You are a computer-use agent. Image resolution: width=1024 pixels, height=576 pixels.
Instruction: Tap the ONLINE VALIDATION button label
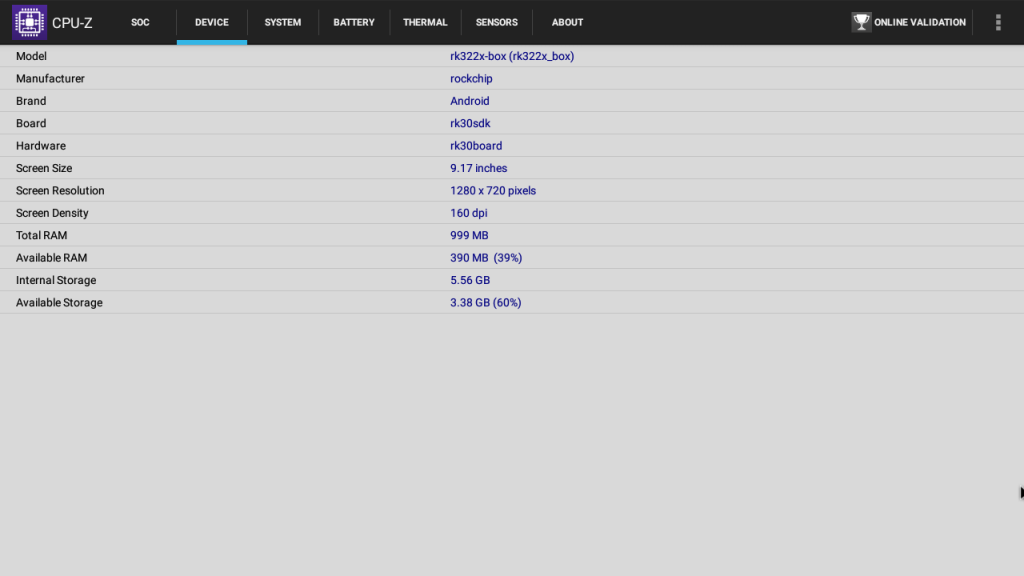pos(920,22)
